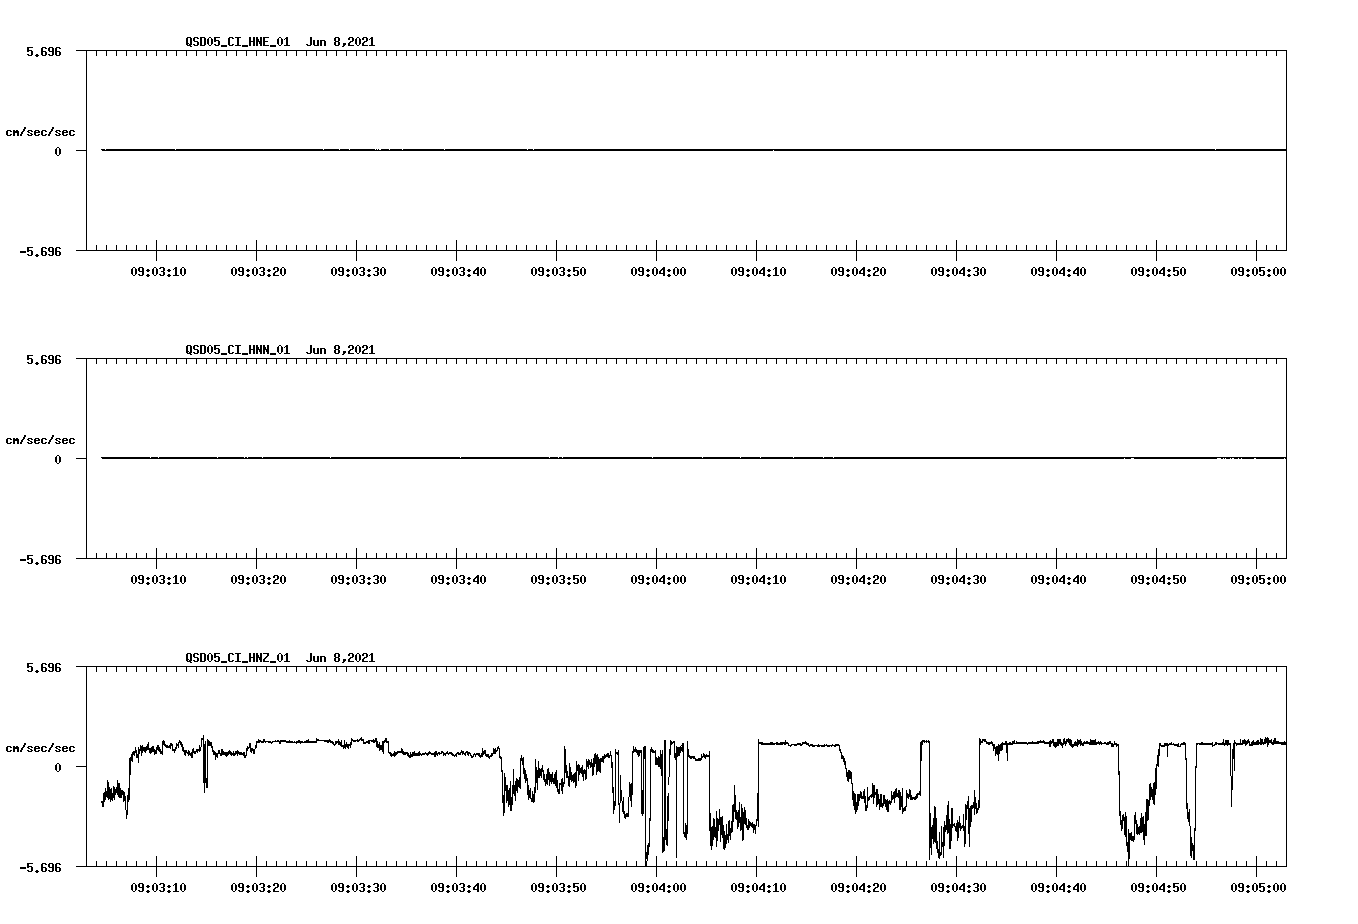Viewport: 1358px width, 924px height.
Task: Pick 09:04:50 timestamp beneath HNZ plot
Action: (1158, 888)
